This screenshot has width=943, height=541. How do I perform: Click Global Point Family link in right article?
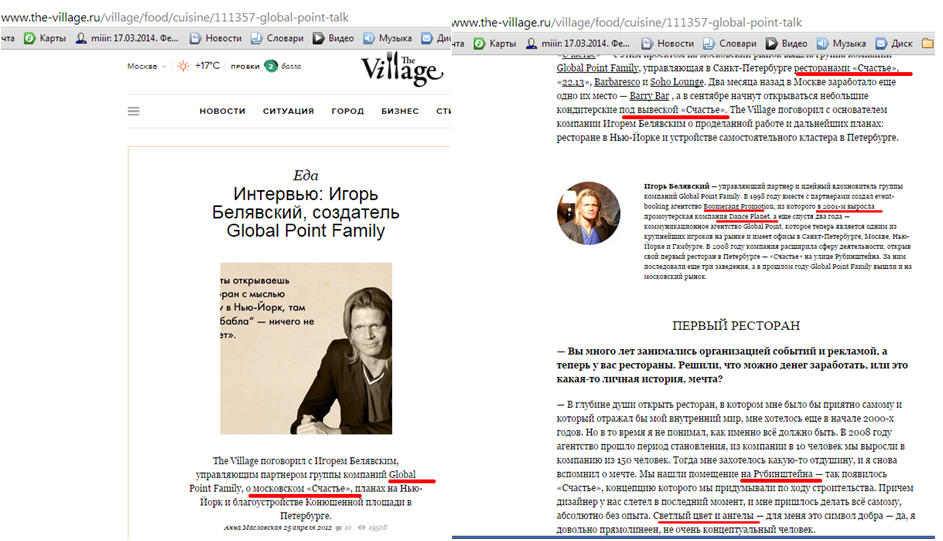pyautogui.click(x=597, y=69)
